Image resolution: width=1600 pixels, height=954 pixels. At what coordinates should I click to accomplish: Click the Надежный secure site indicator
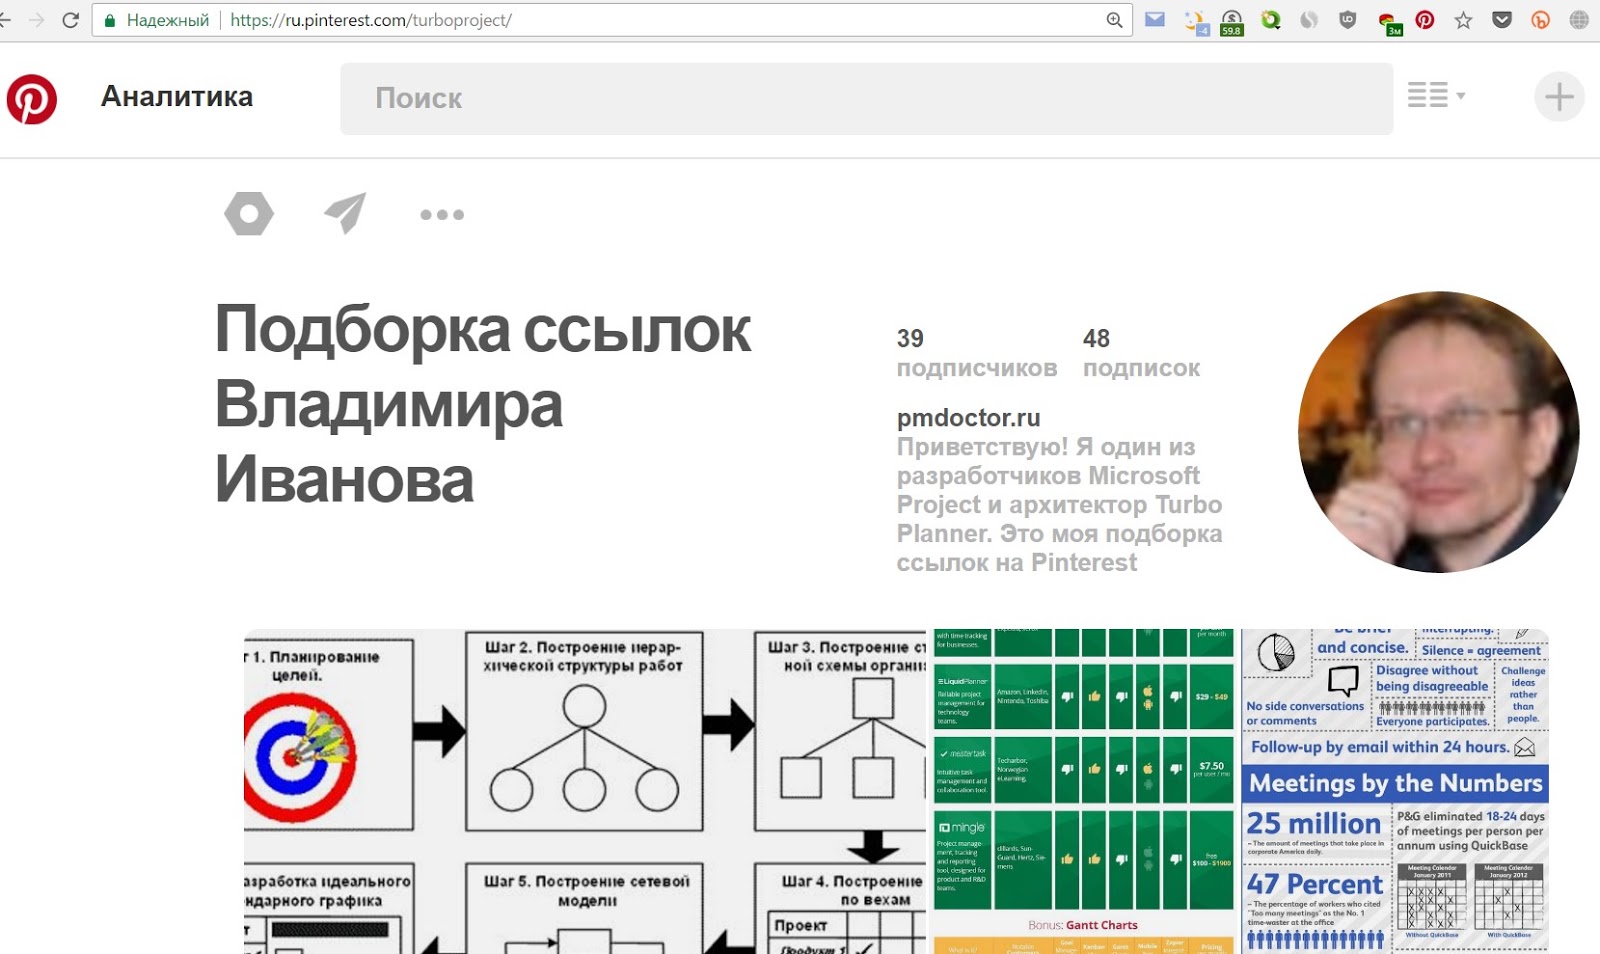pyautogui.click(x=157, y=20)
